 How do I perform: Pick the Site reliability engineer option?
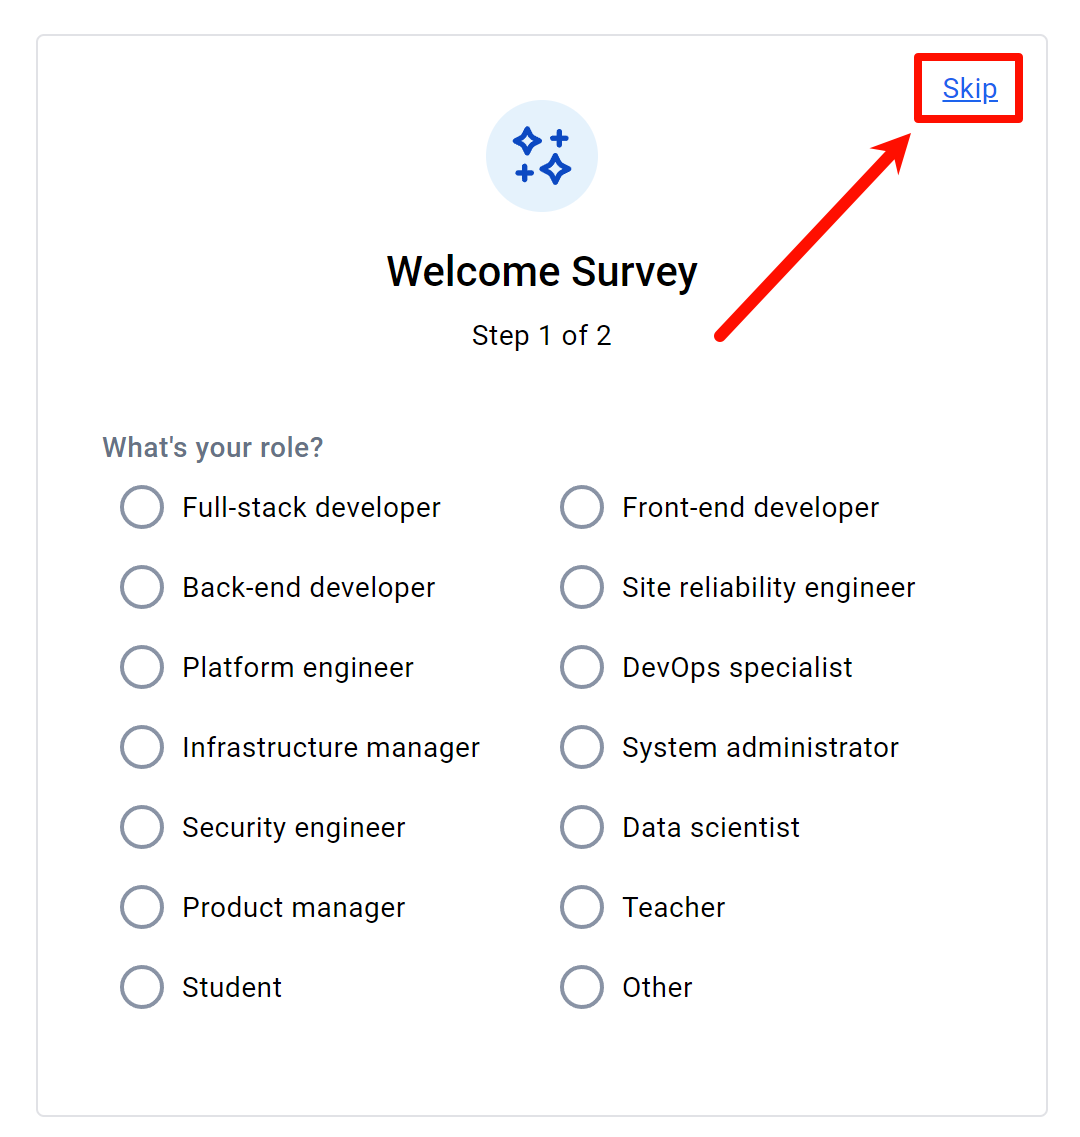point(582,587)
